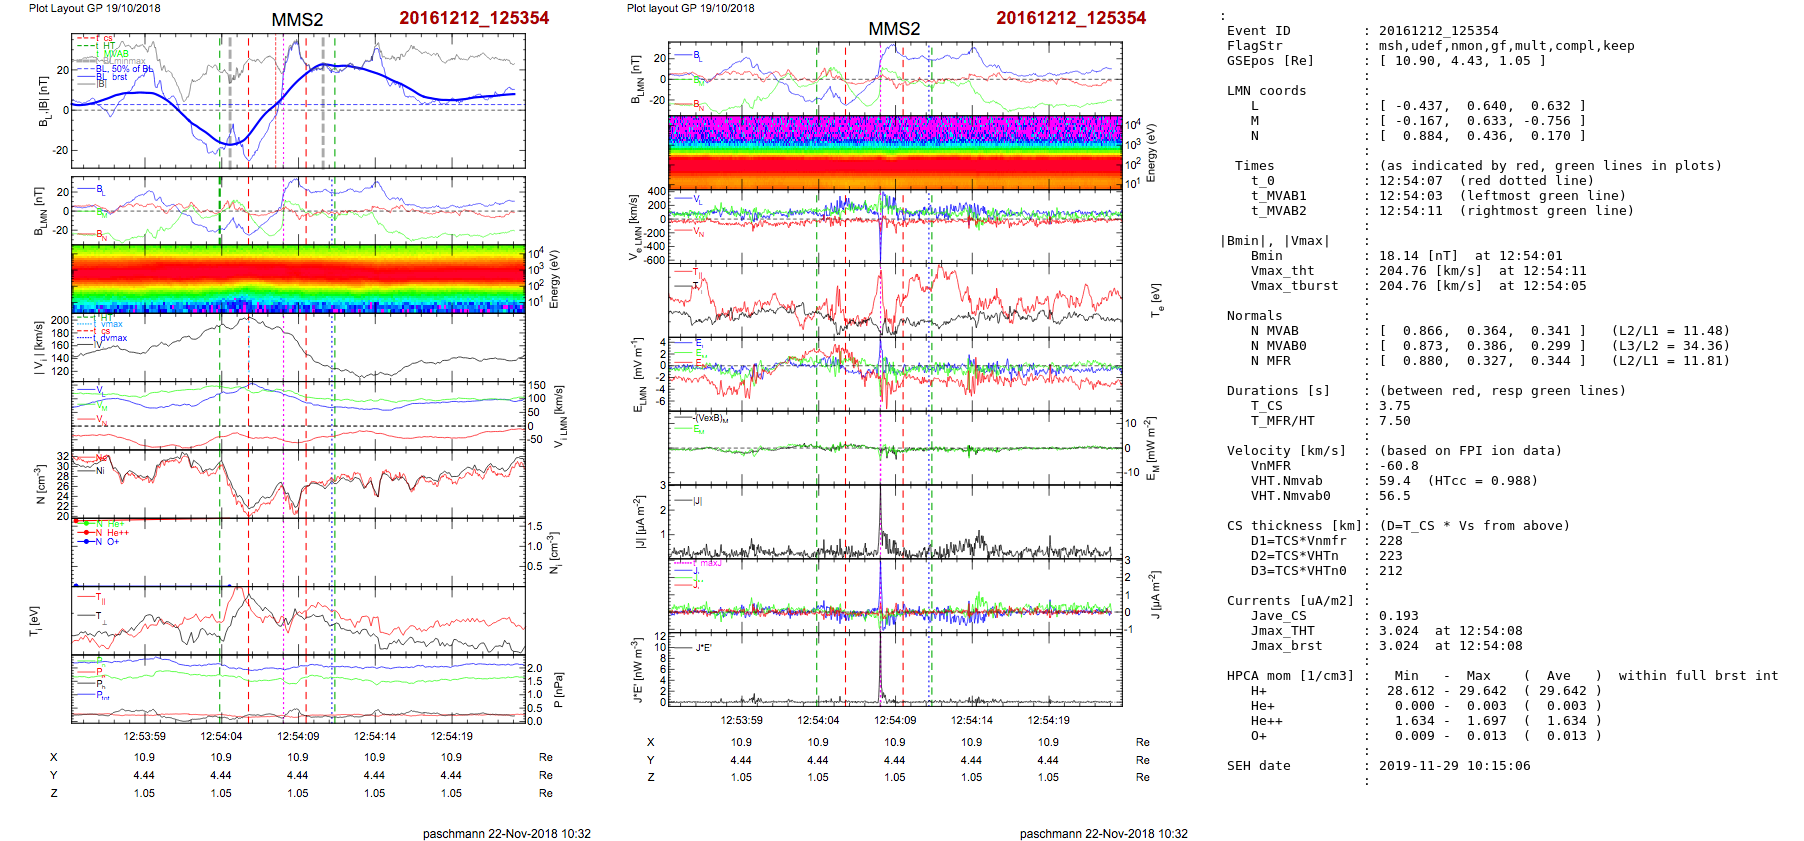1804x841 pixels.
Task: Click the 't_dvmax' legend entry
Action: click(111, 338)
